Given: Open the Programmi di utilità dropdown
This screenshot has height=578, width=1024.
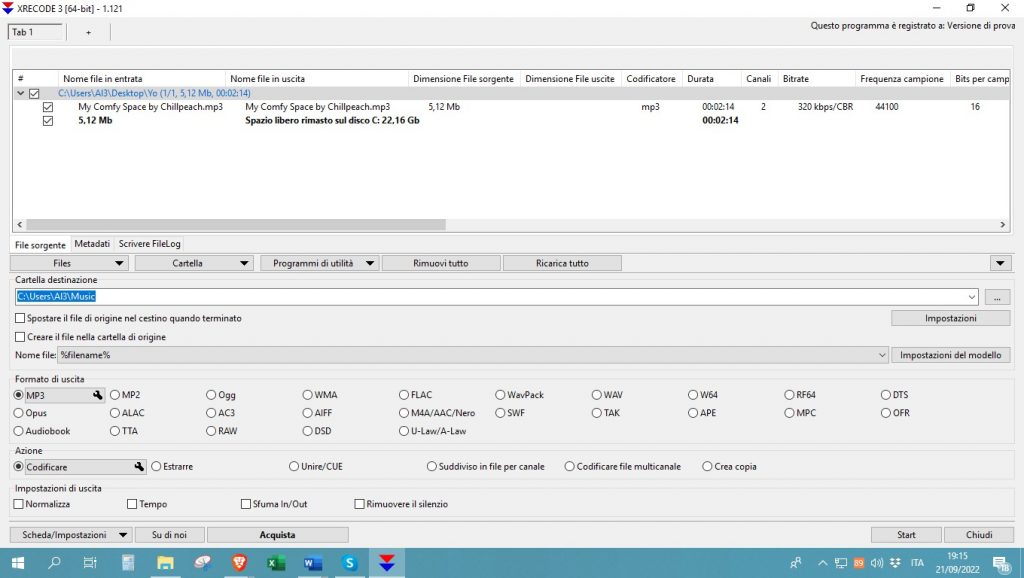Looking at the screenshot, I should click(320, 263).
